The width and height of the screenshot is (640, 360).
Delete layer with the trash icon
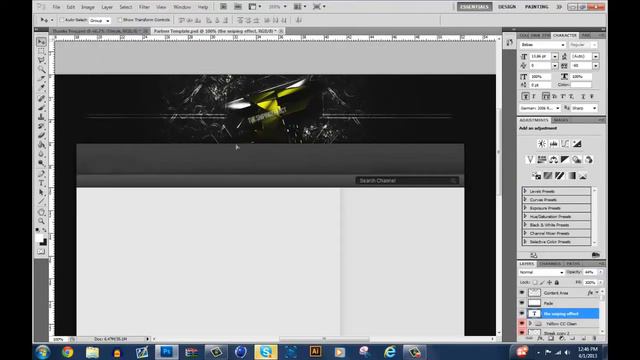tap(594, 338)
